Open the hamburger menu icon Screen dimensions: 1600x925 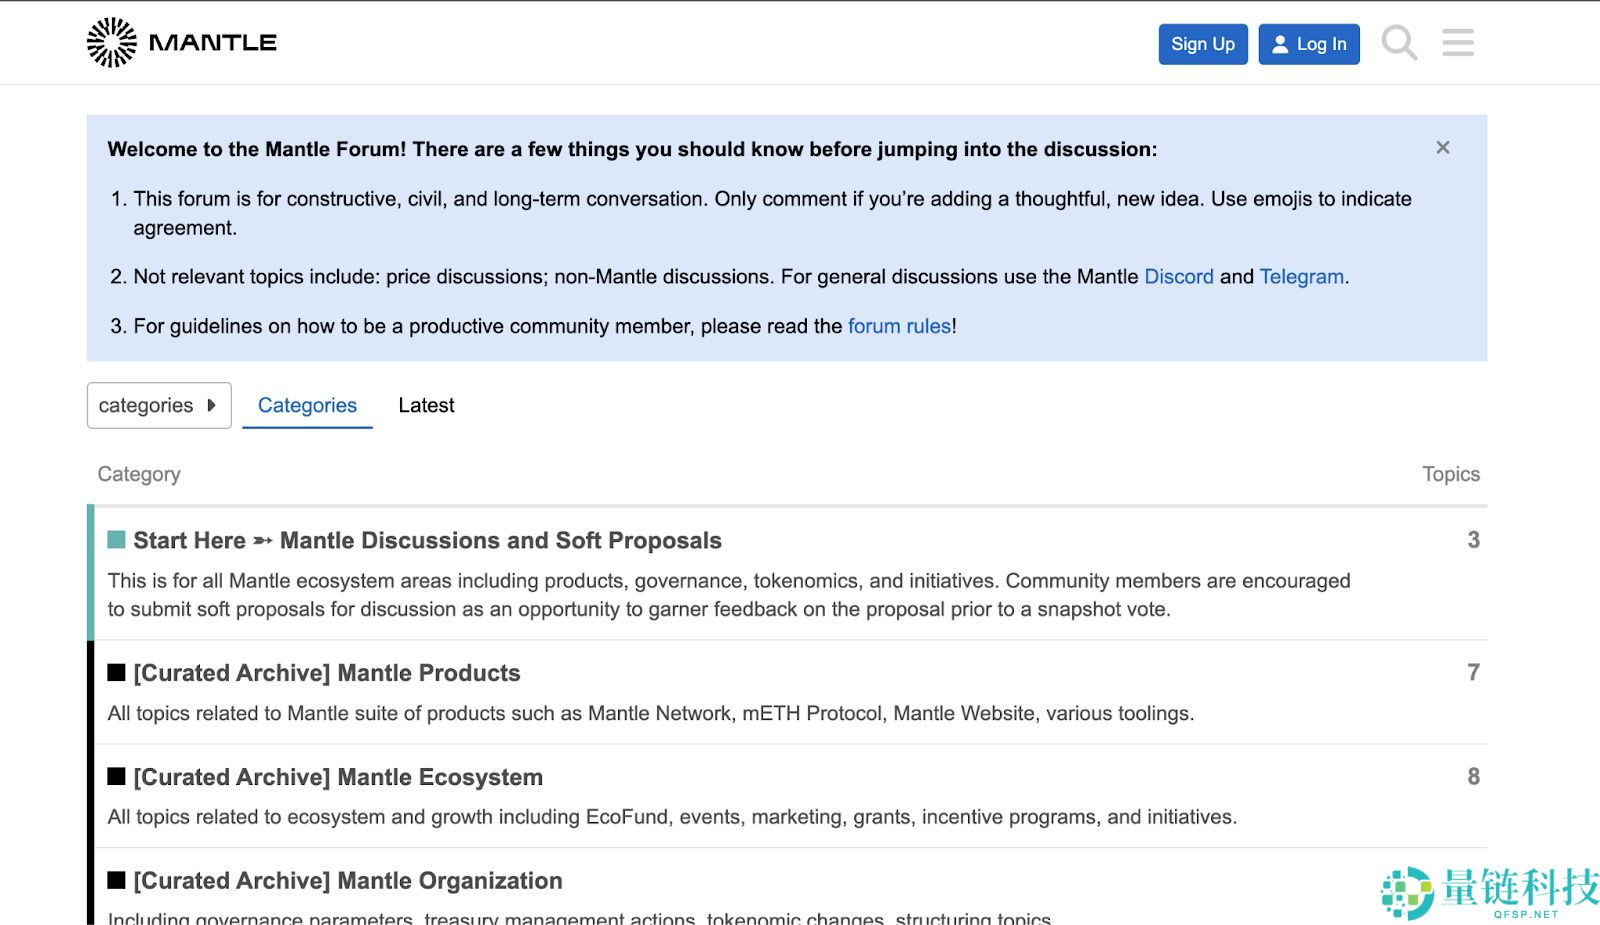1457,43
